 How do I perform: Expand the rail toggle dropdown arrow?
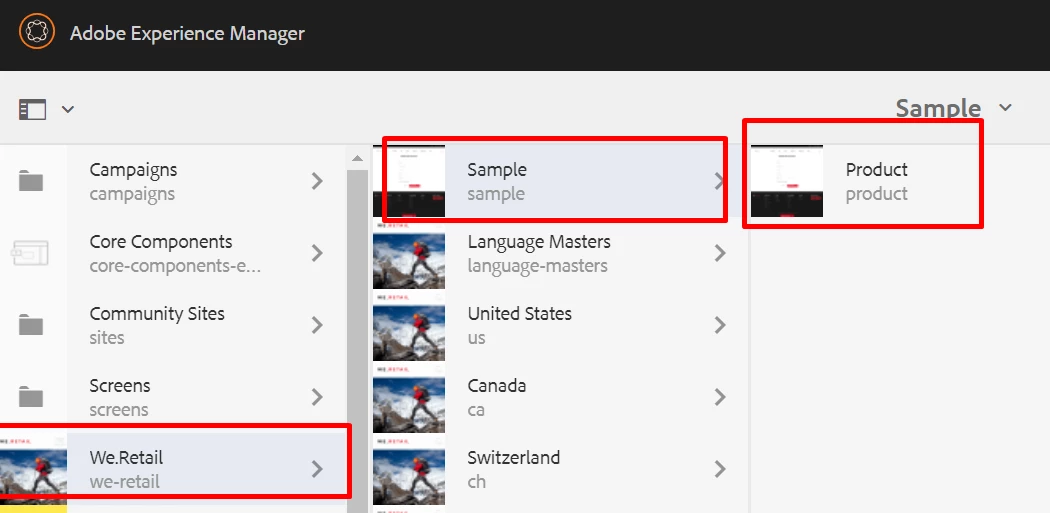click(68, 109)
